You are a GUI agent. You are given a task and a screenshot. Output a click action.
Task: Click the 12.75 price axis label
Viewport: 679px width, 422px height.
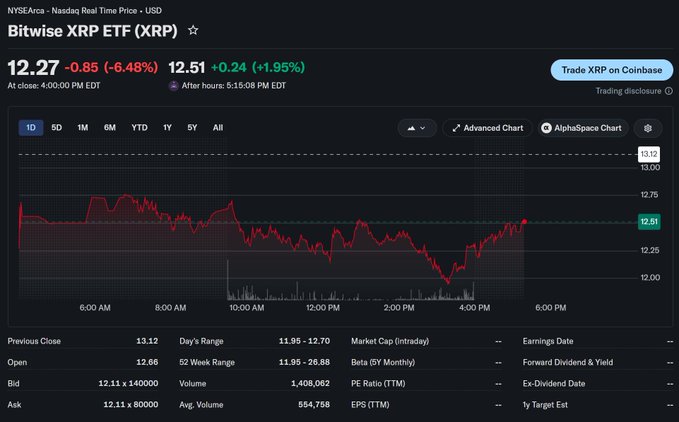point(650,195)
